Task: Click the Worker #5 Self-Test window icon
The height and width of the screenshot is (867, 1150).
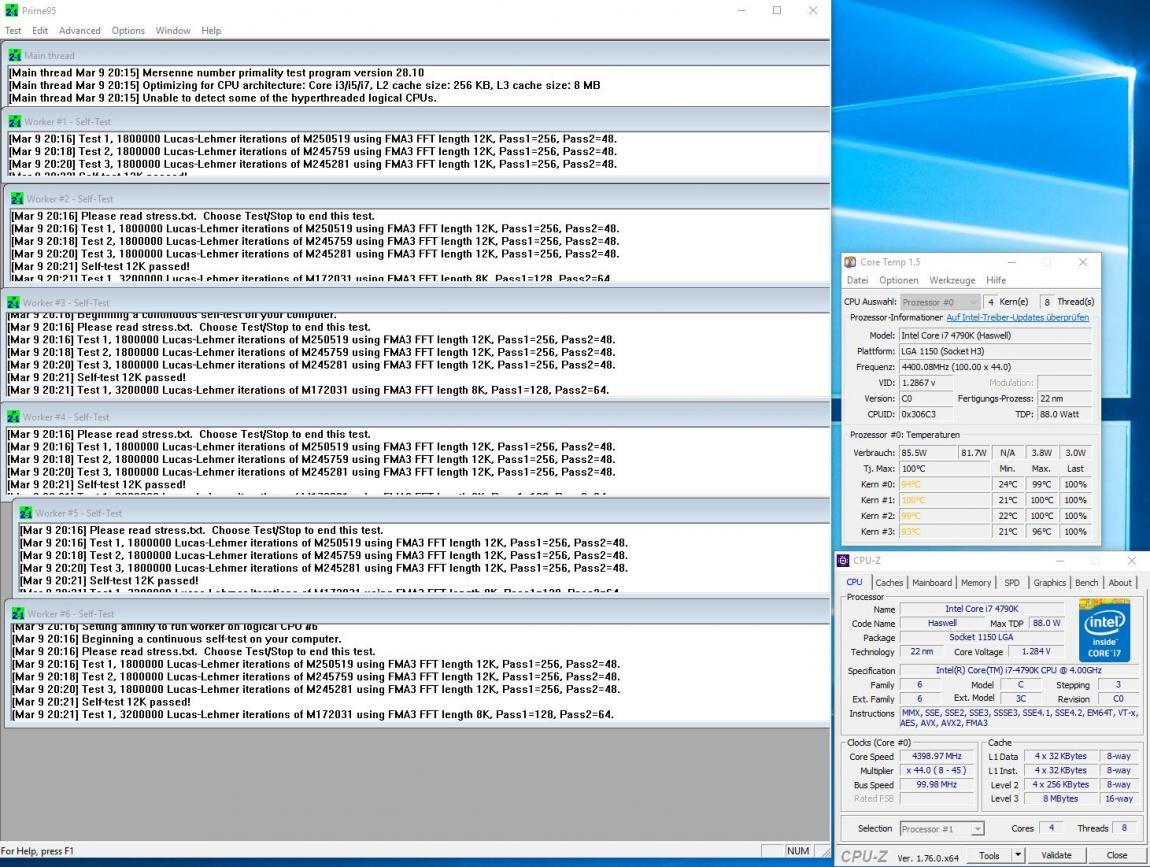Action: (26, 513)
